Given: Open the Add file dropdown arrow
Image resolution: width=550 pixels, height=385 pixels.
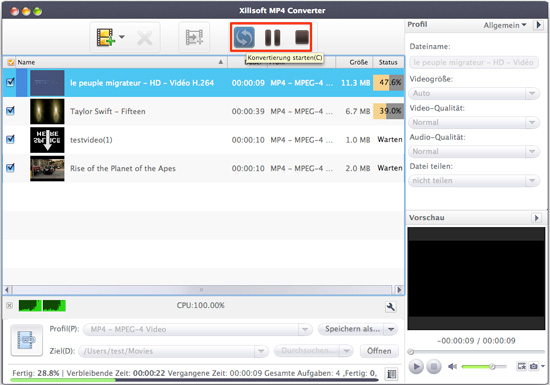Looking at the screenshot, I should point(122,36).
